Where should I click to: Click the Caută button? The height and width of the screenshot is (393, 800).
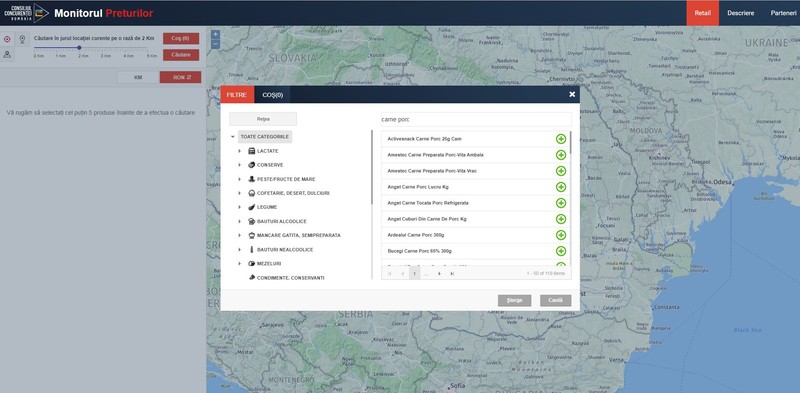tap(556, 301)
